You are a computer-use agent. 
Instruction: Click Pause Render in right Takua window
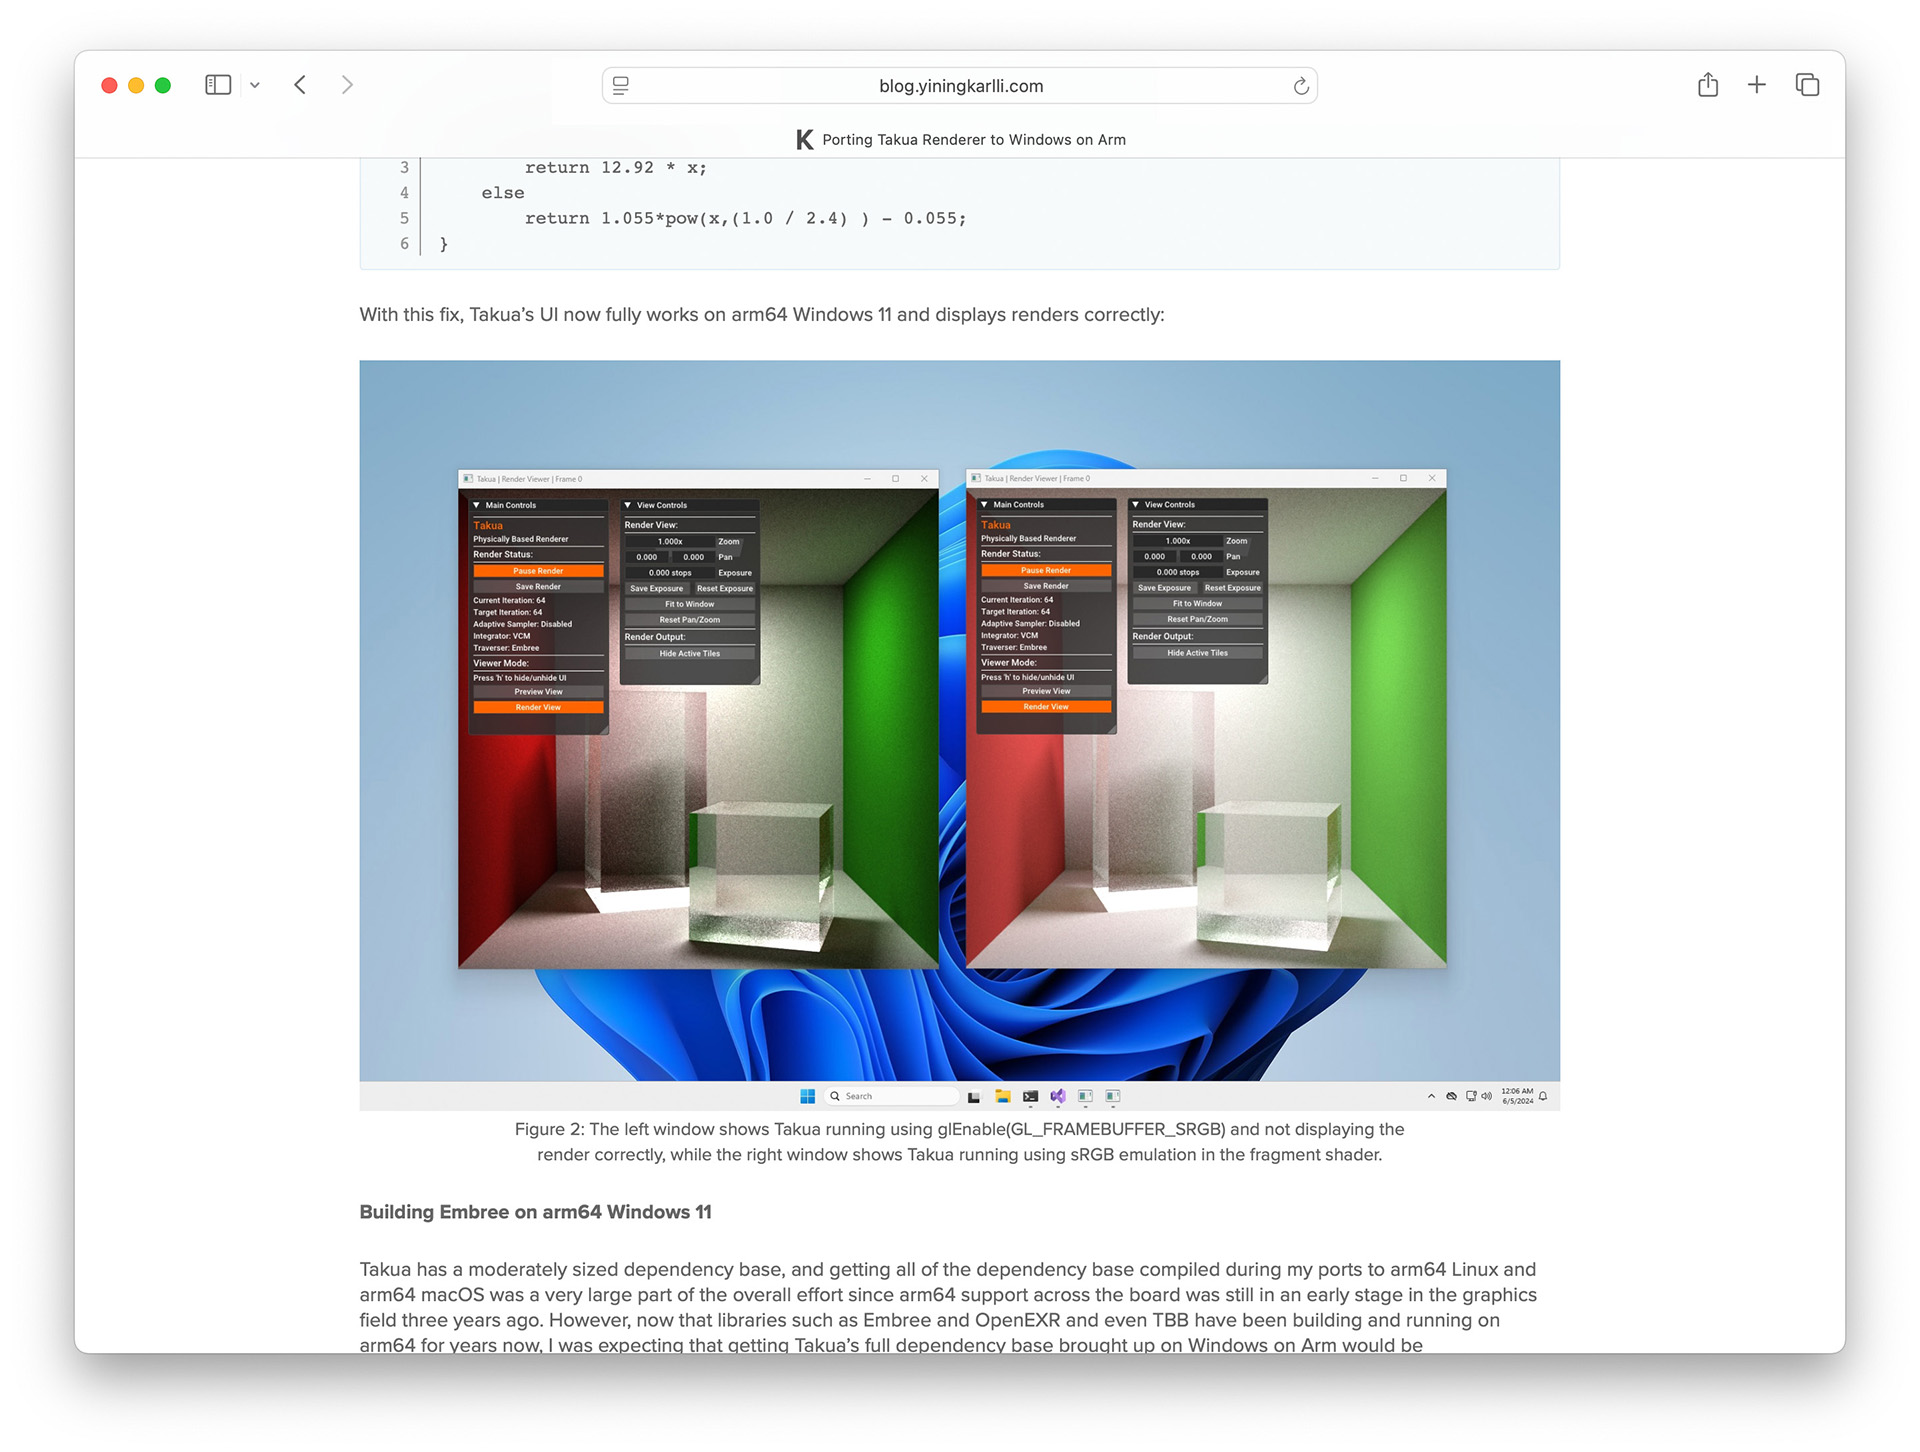point(1046,570)
